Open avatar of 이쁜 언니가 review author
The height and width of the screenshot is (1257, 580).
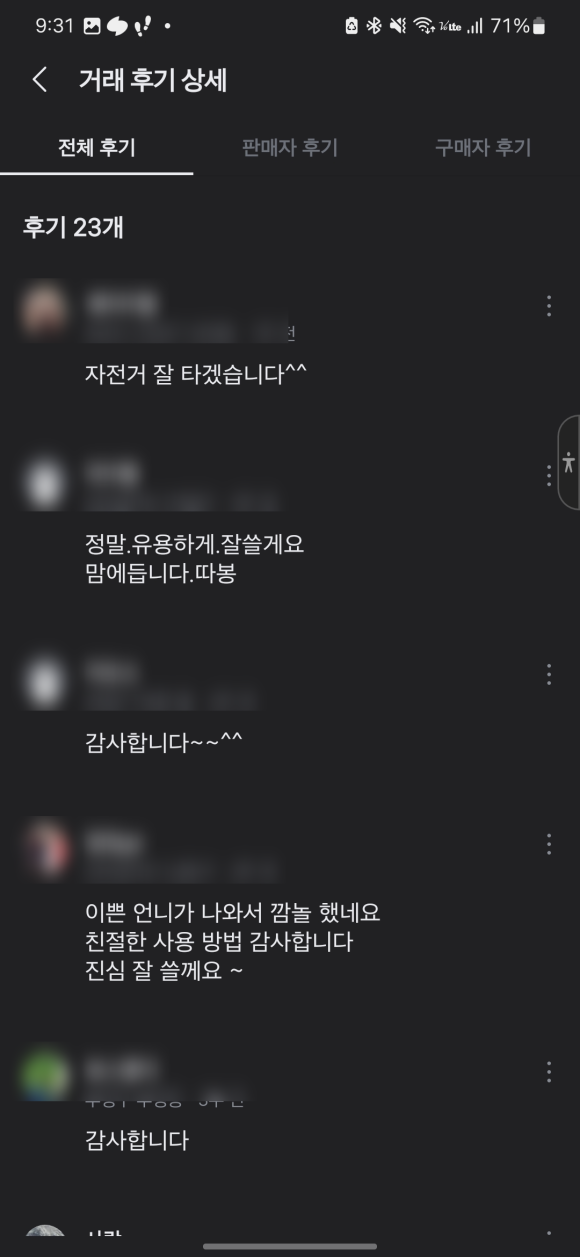tap(44, 848)
